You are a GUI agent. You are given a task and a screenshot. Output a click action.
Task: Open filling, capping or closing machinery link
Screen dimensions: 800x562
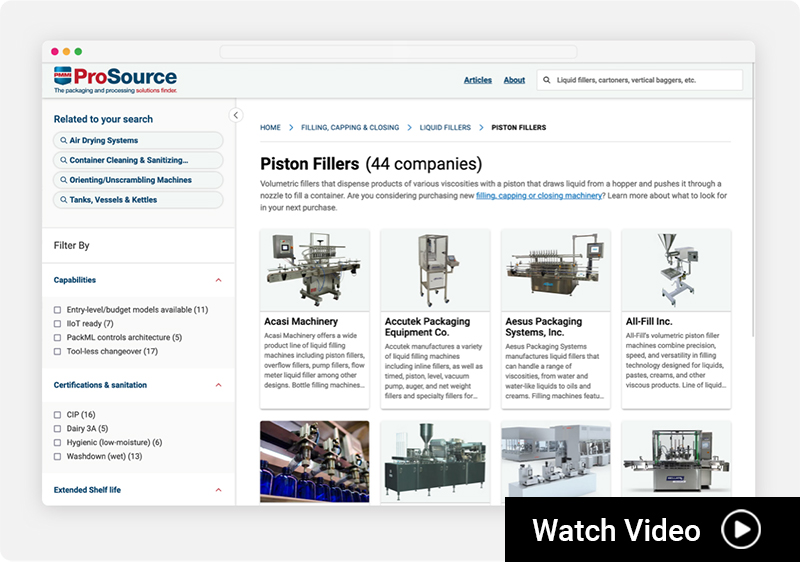click(x=539, y=196)
